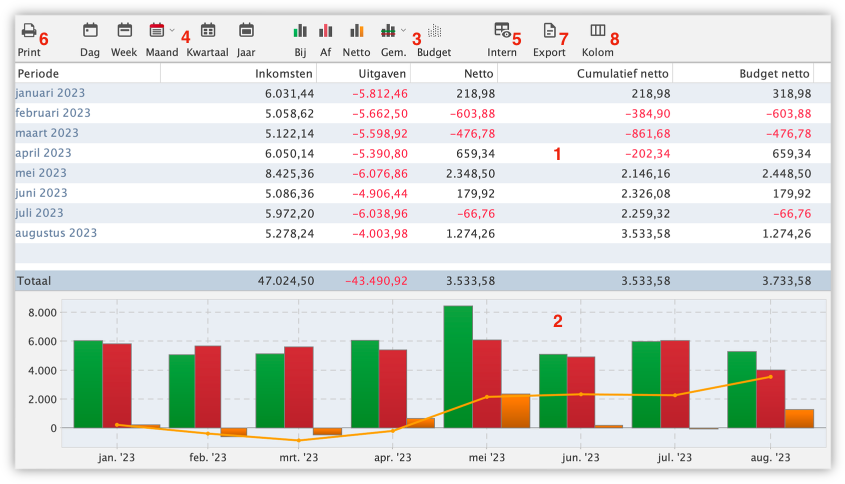845x484 pixels.
Task: Open the Kolom column settings
Action: coord(598,31)
